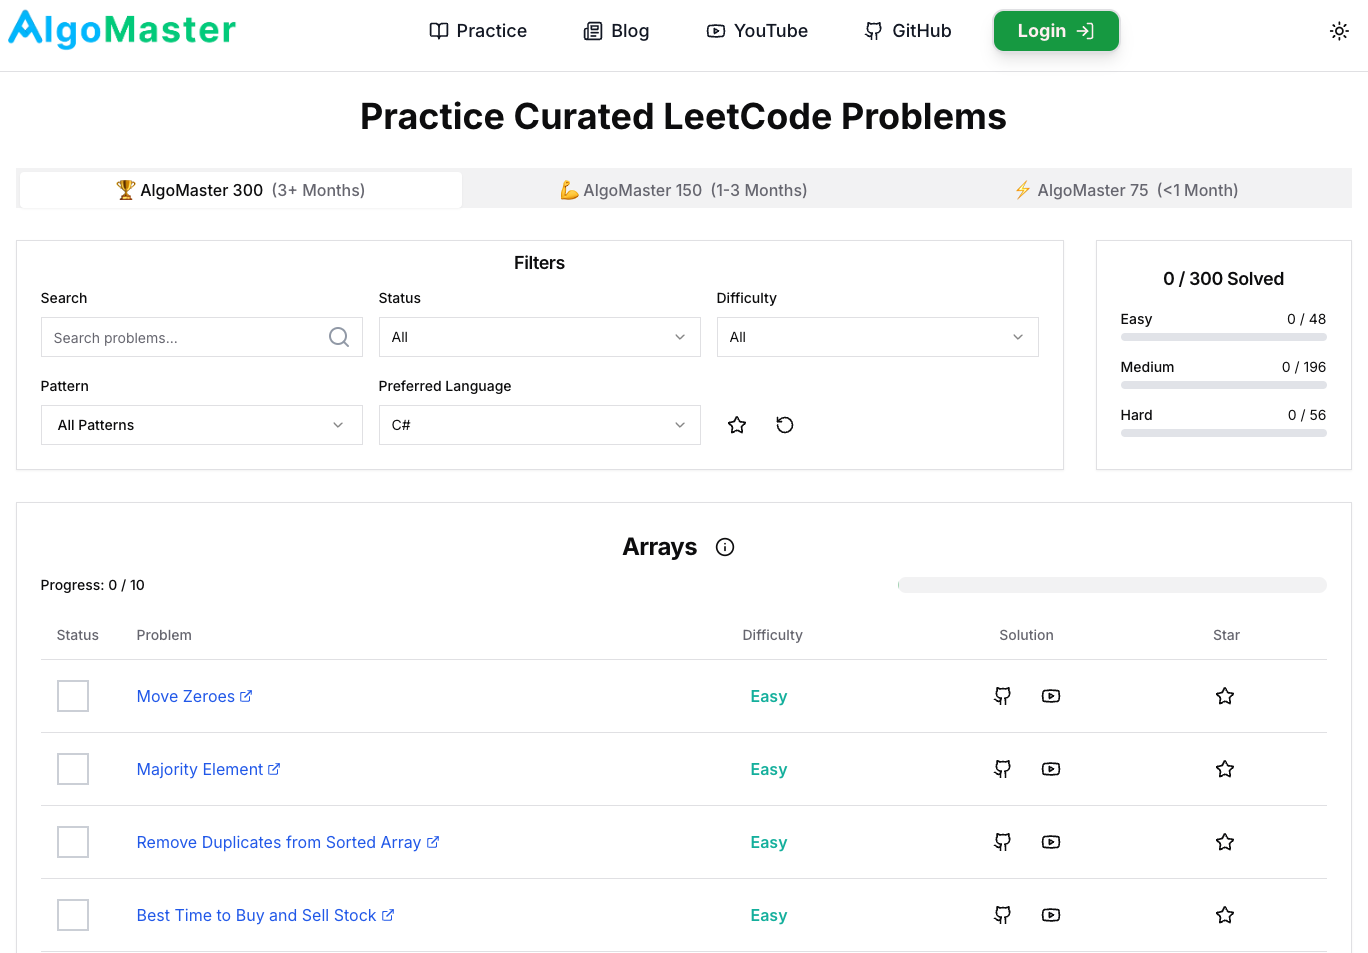Star the Best Time to Buy and Sell Stock problem
This screenshot has width=1368, height=953.
[x=1225, y=915]
